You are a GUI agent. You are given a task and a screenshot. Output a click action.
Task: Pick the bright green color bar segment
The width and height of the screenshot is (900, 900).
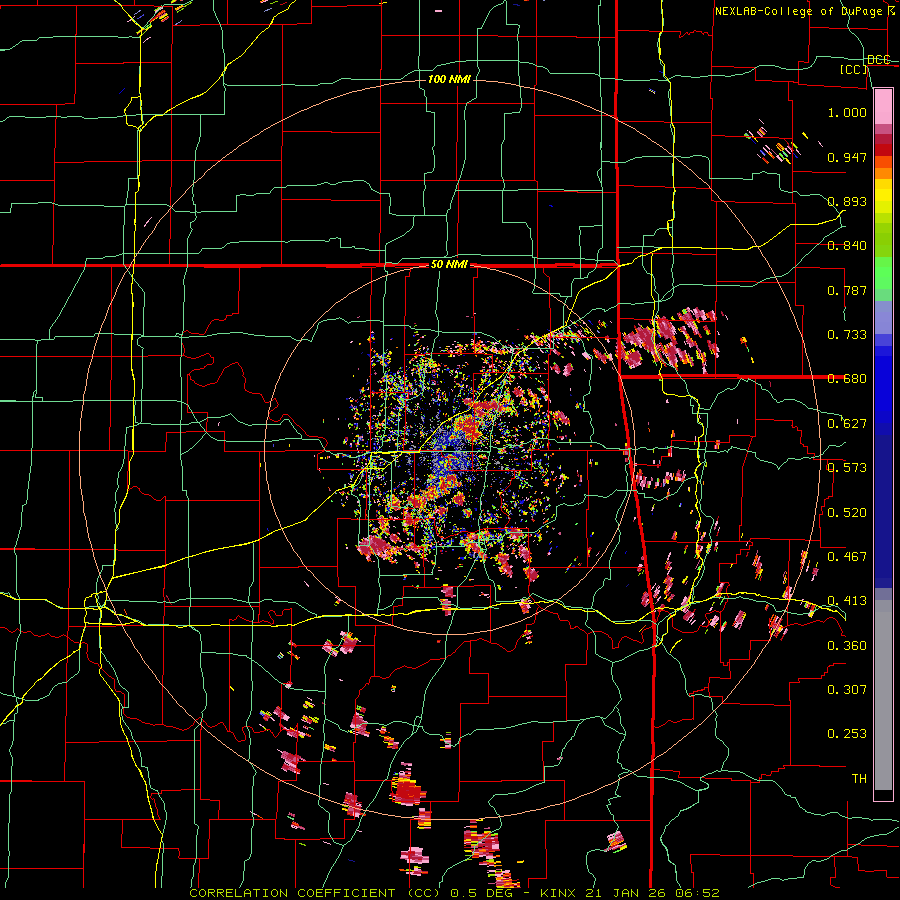pos(883,273)
